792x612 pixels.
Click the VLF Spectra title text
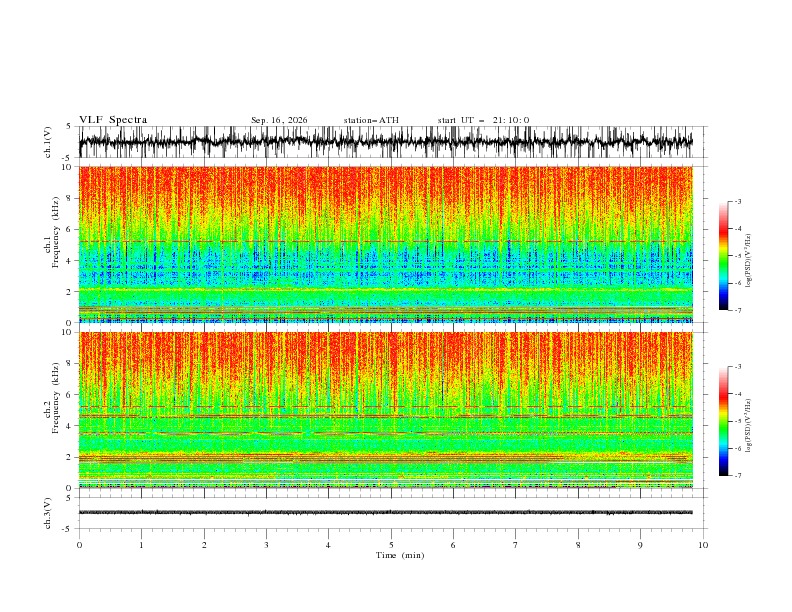point(113,120)
